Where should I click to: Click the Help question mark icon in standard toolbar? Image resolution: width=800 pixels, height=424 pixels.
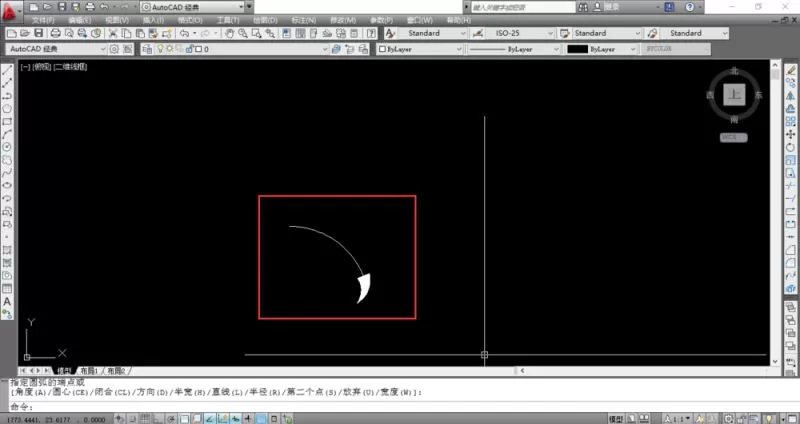(371, 33)
